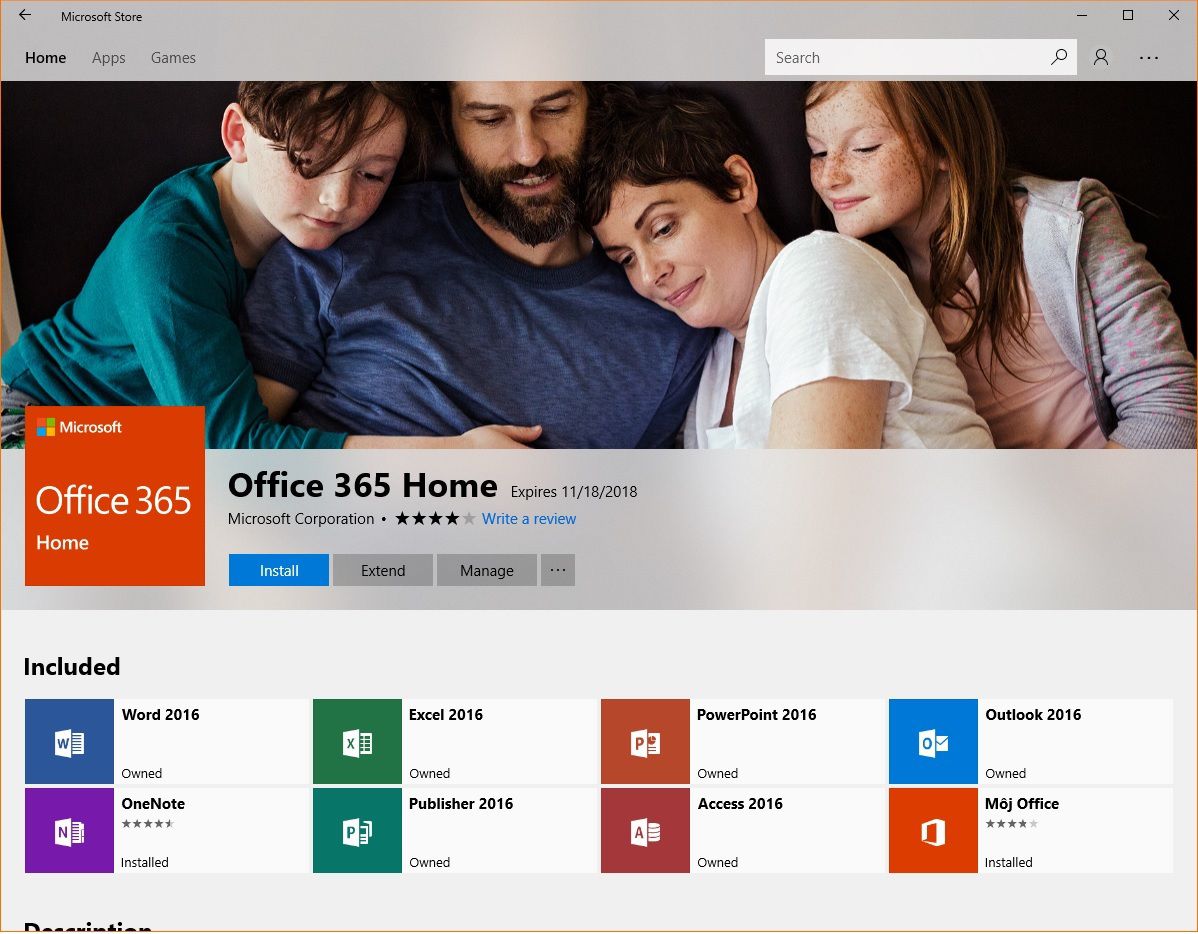Click the Extend subscription button
This screenshot has height=934, width=1198.
click(383, 570)
